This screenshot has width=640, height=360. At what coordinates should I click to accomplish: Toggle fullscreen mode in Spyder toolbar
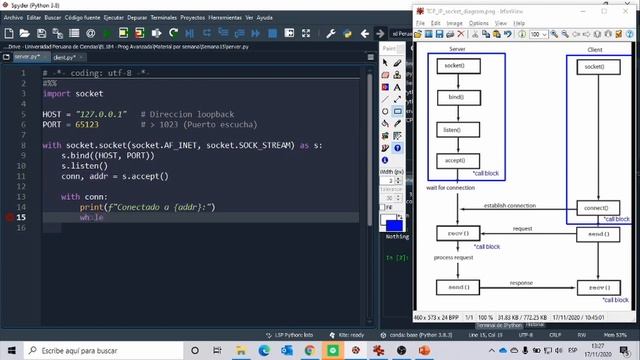(x=306, y=33)
